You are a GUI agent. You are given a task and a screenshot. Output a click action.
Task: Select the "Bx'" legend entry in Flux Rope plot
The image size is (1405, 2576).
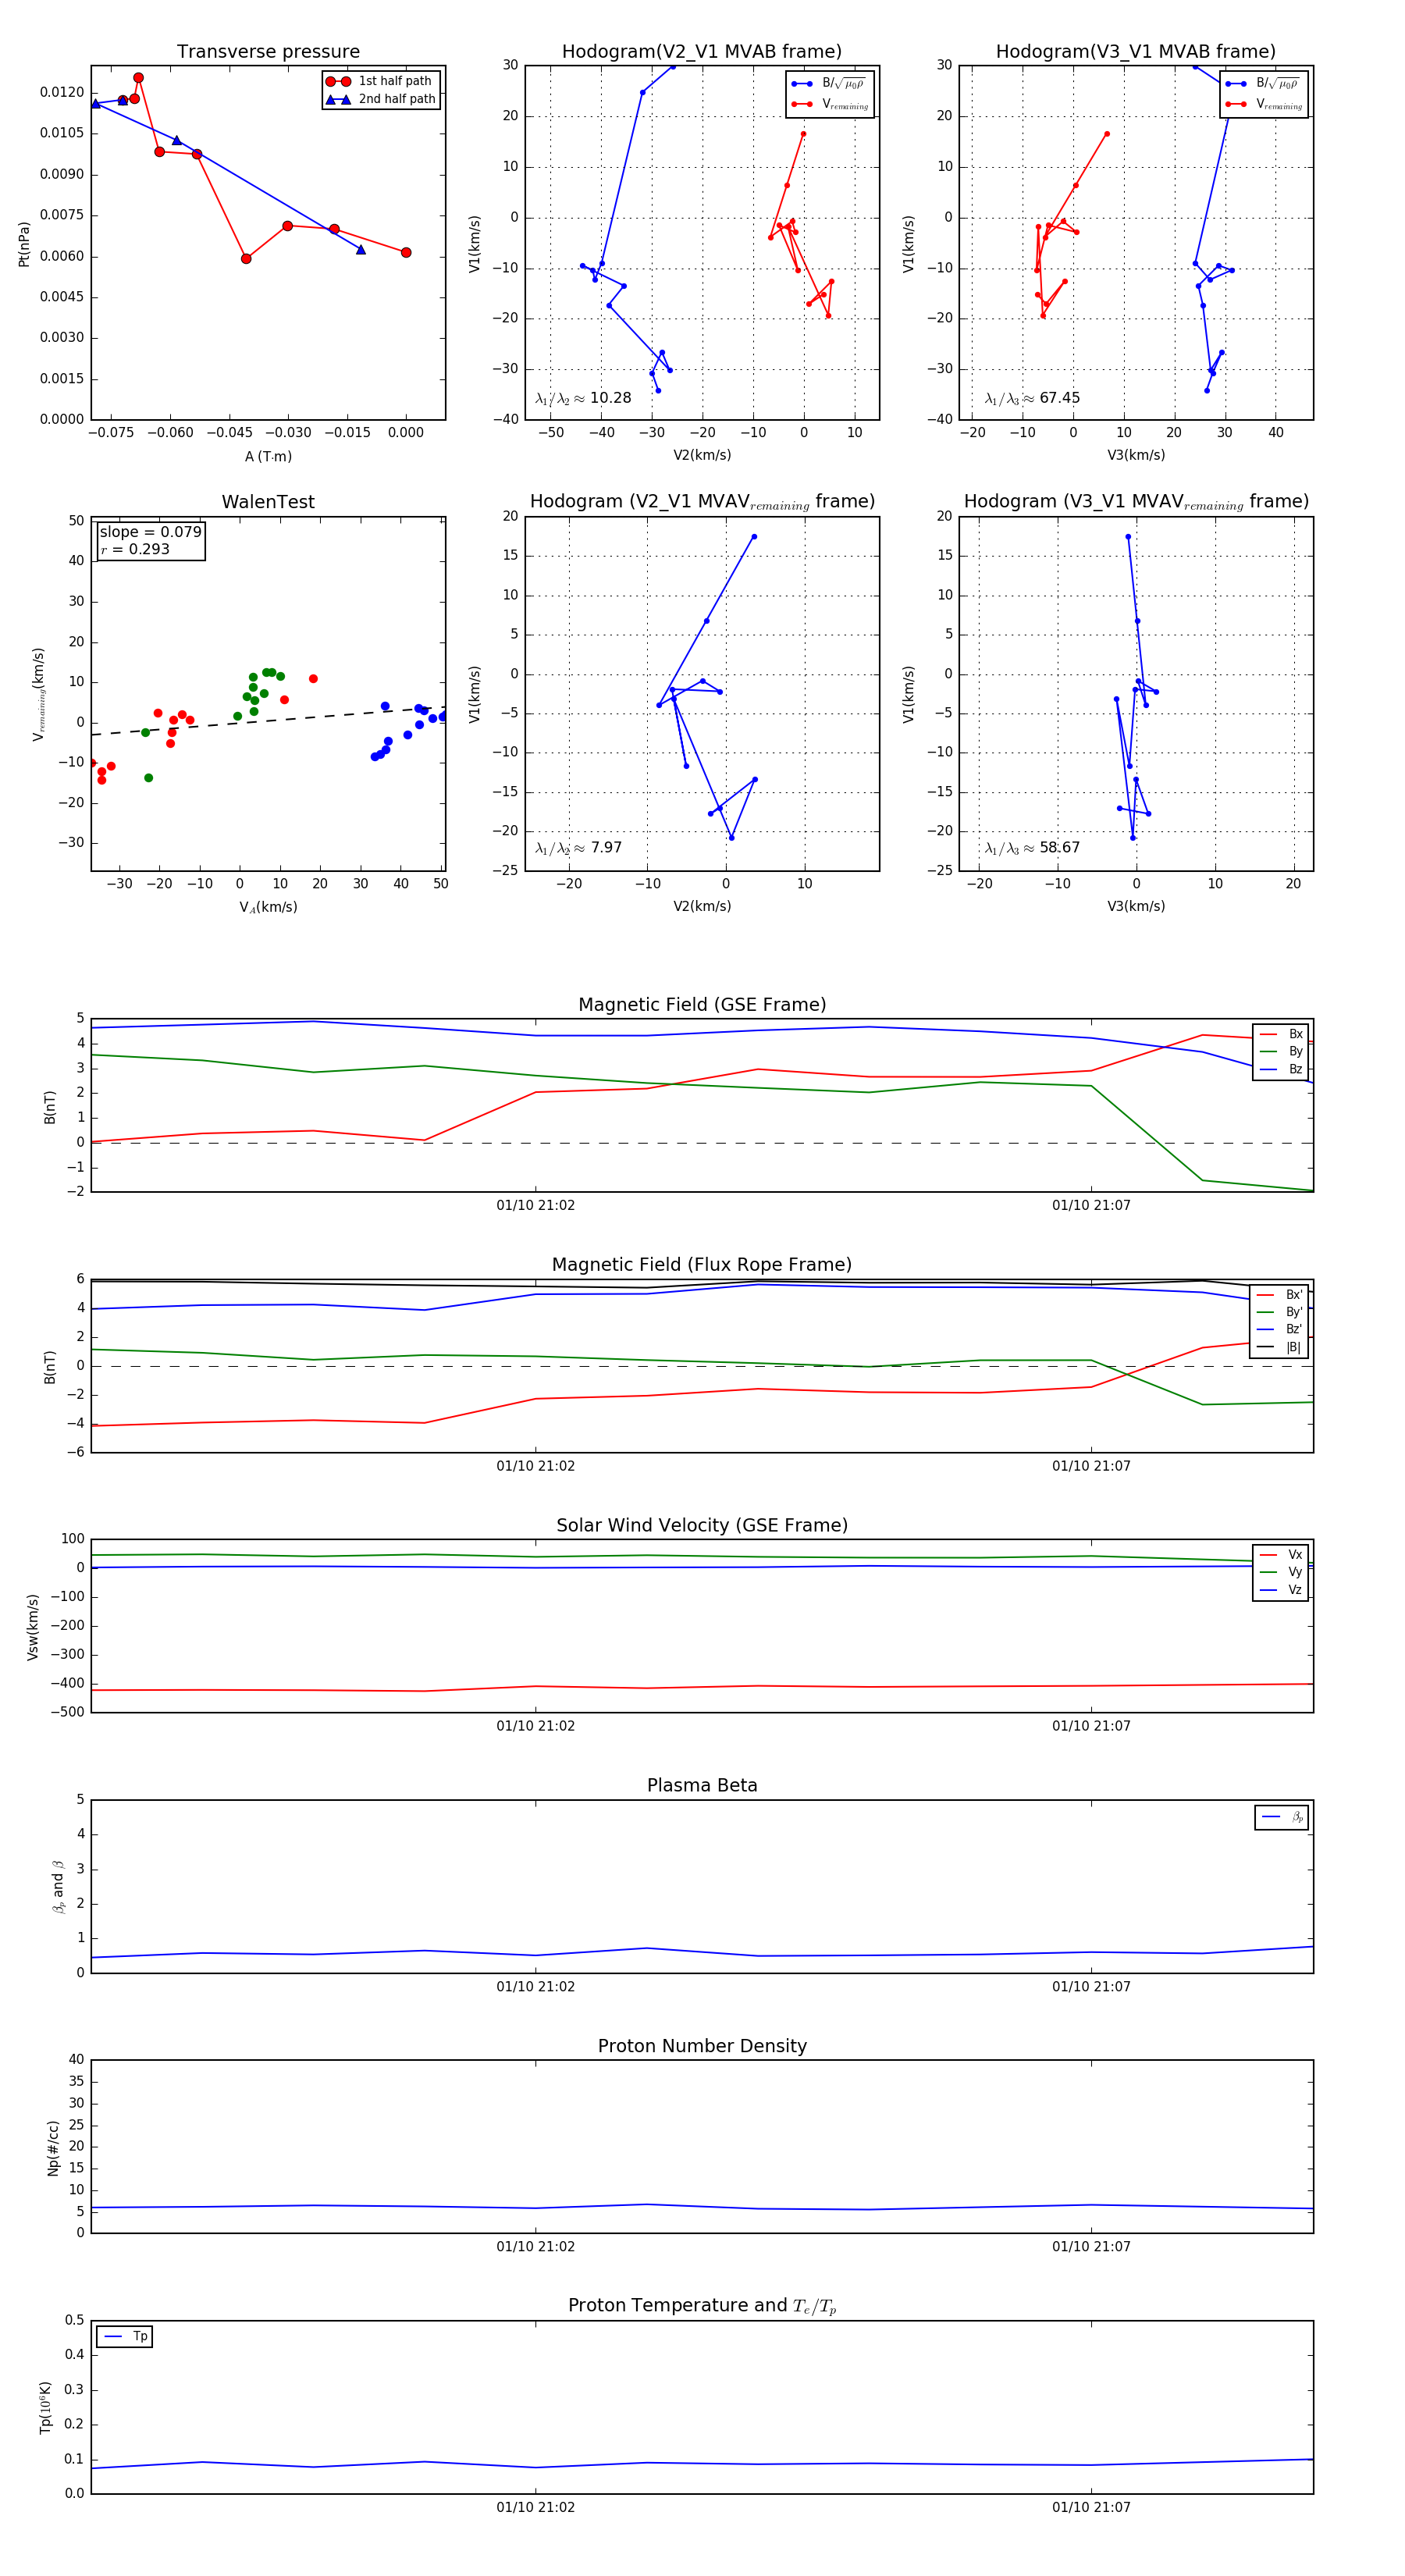[x=1281, y=1294]
